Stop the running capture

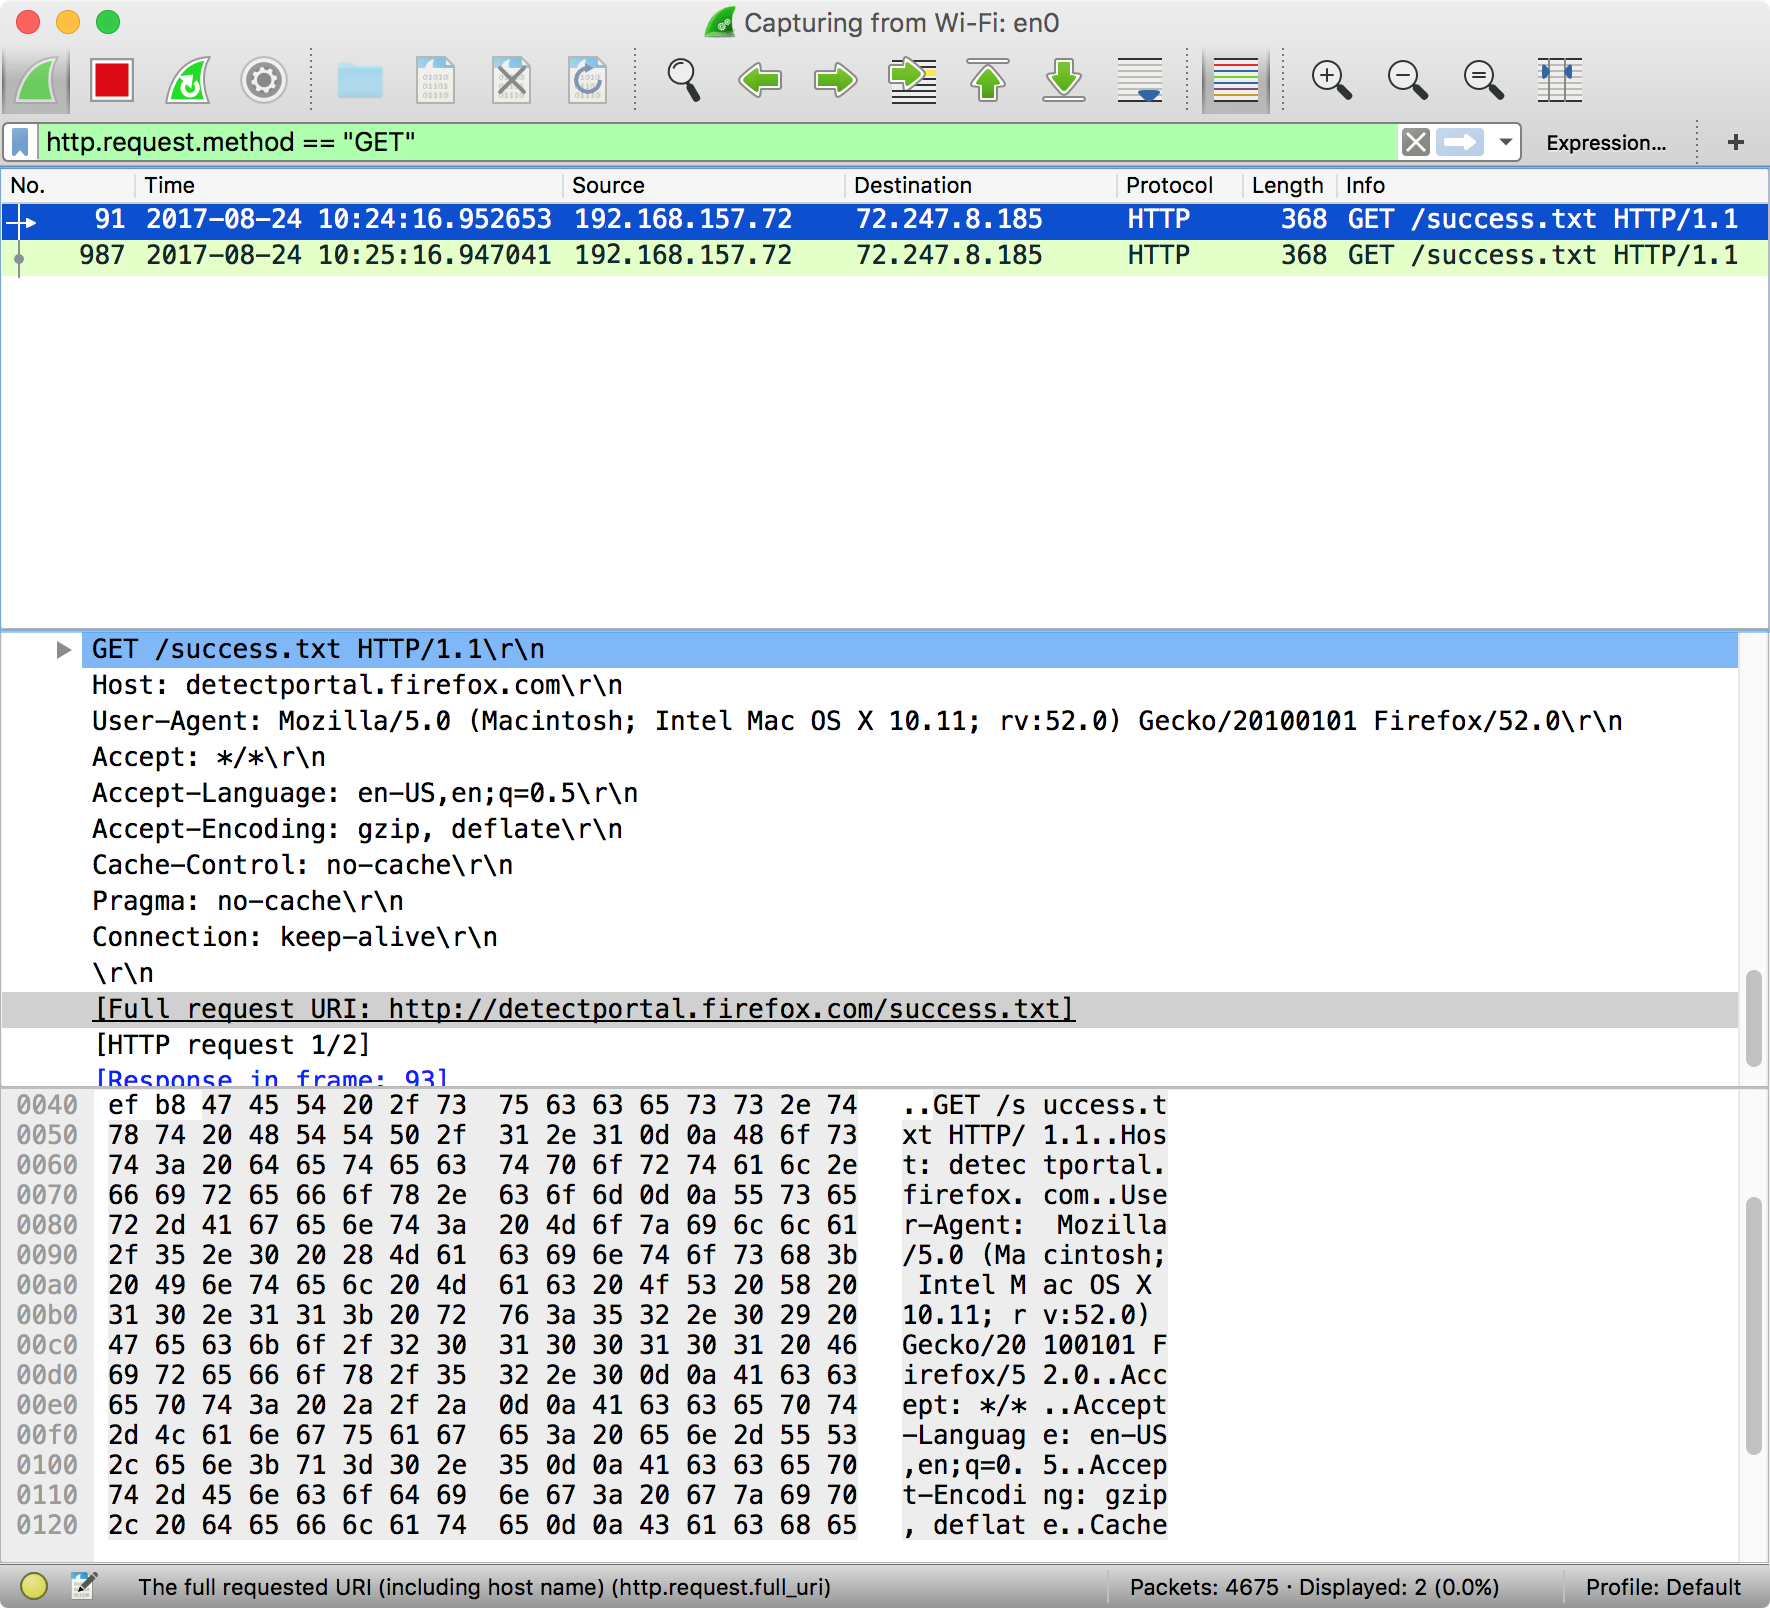coord(112,80)
